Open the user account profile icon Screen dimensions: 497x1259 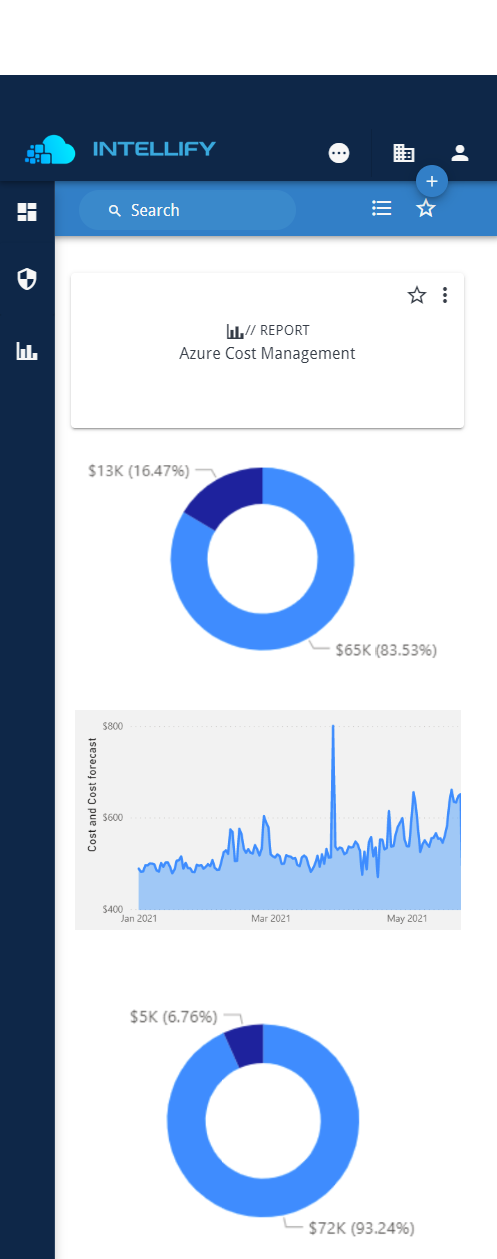[460, 153]
